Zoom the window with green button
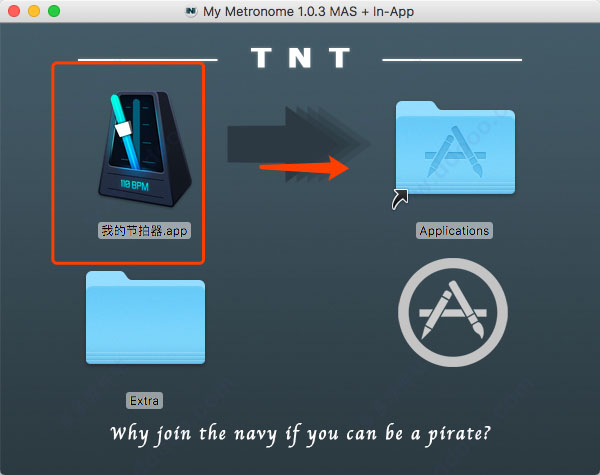 tap(54, 11)
